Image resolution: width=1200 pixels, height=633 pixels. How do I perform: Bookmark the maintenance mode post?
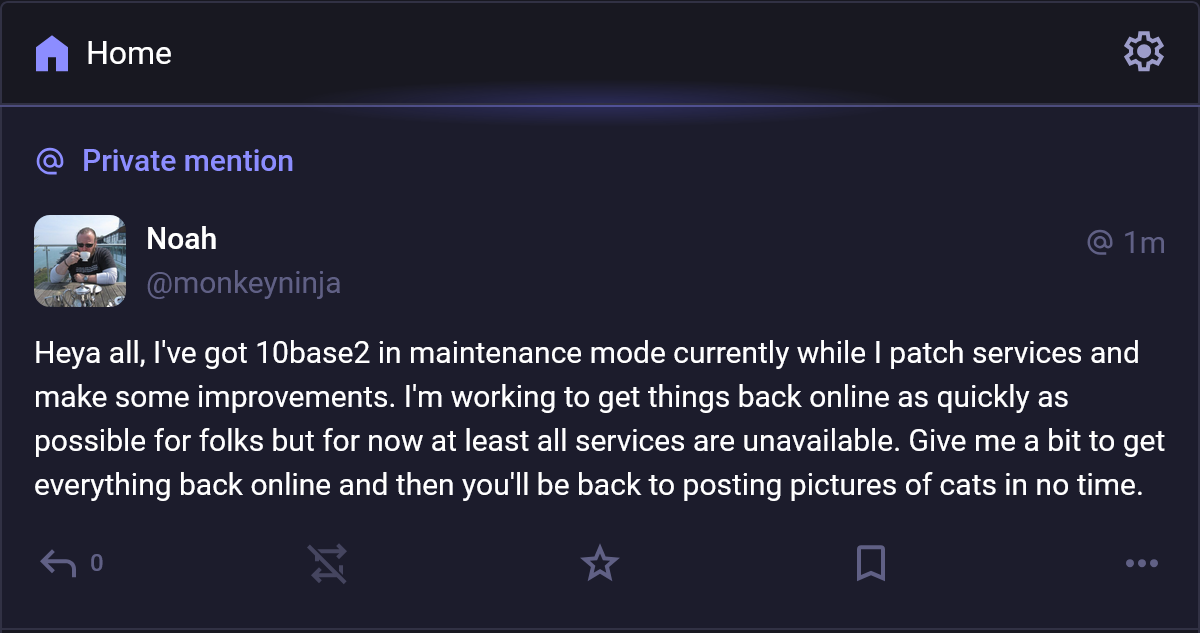click(871, 564)
